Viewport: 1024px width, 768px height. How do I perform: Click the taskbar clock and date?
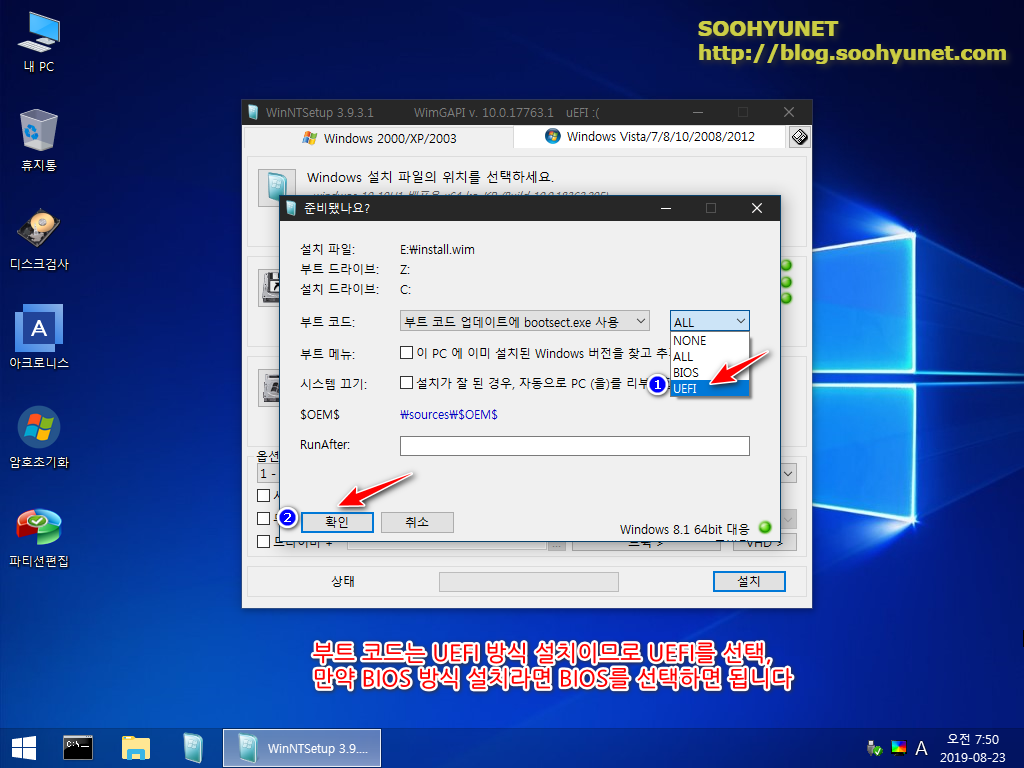click(x=972, y=748)
